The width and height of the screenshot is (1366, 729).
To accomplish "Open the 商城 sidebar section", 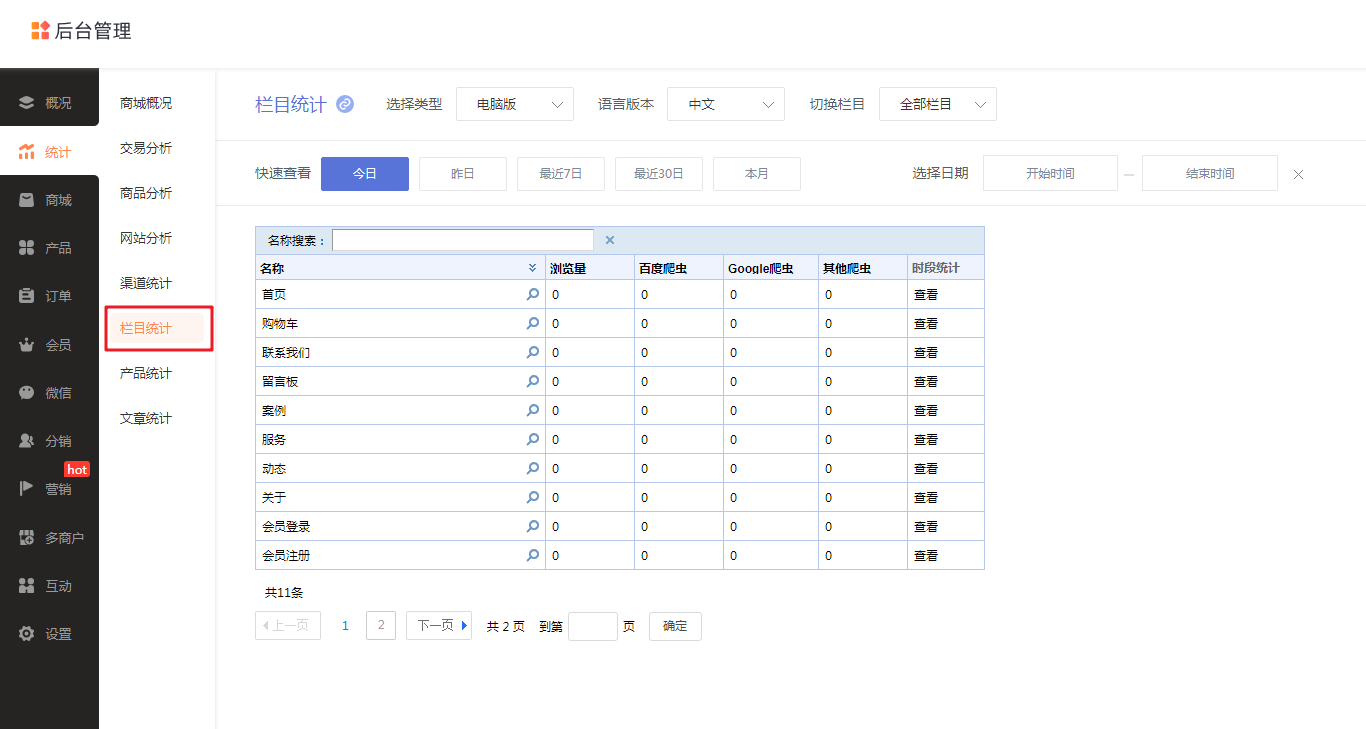I will 49,200.
